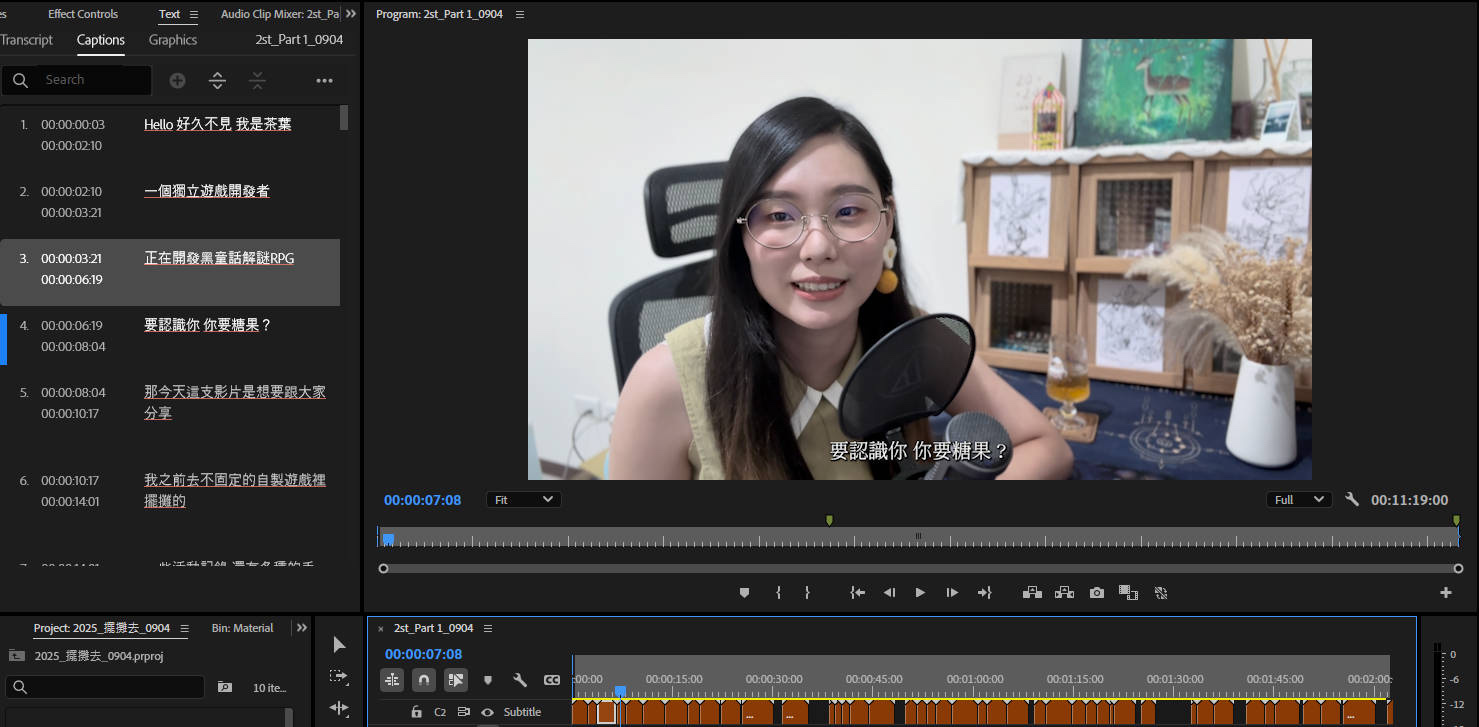The width and height of the screenshot is (1479, 727).
Task: Toggle insert sequences as nests option
Action: (x=392, y=680)
